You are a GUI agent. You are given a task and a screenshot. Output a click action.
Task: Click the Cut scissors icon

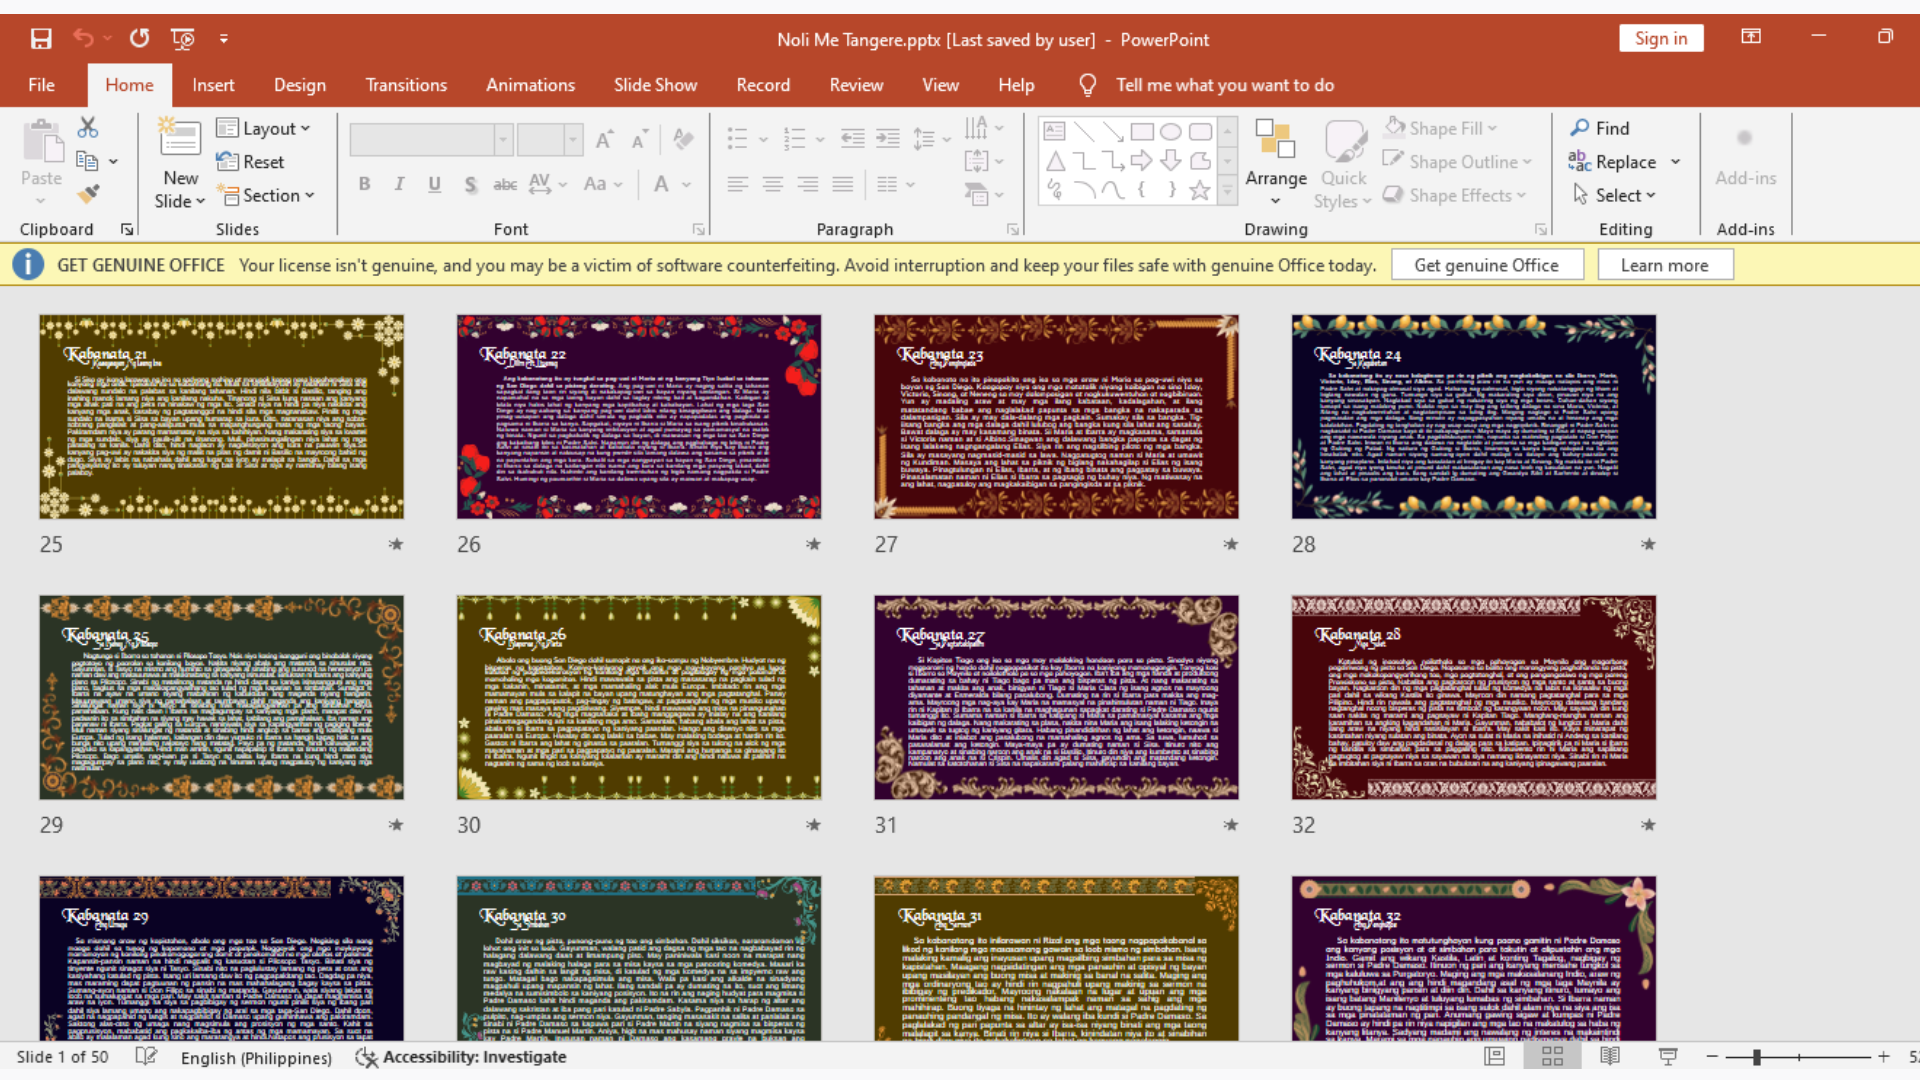pyautogui.click(x=88, y=128)
